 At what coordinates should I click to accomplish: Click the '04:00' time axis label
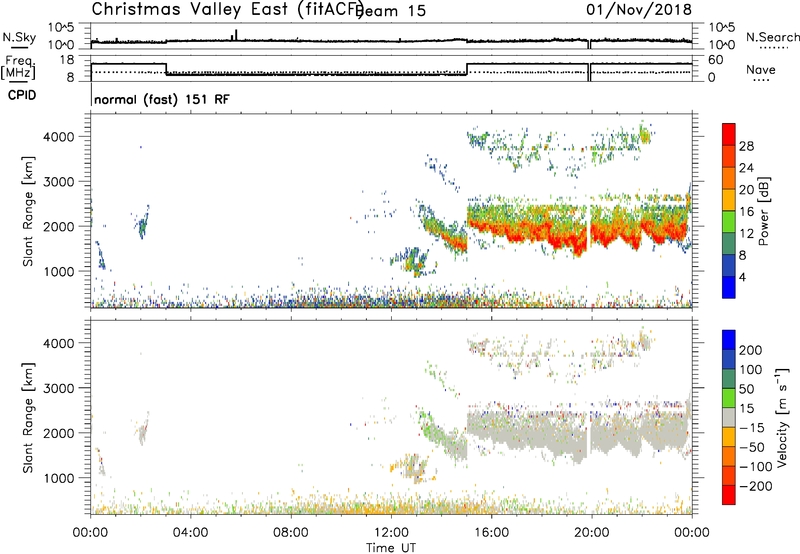[x=191, y=533]
